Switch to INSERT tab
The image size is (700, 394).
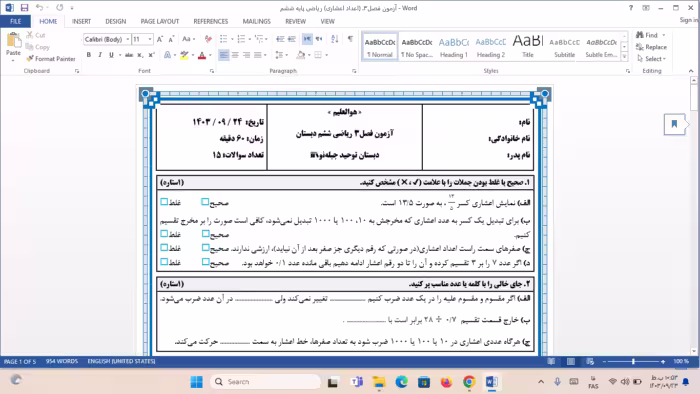coord(81,21)
